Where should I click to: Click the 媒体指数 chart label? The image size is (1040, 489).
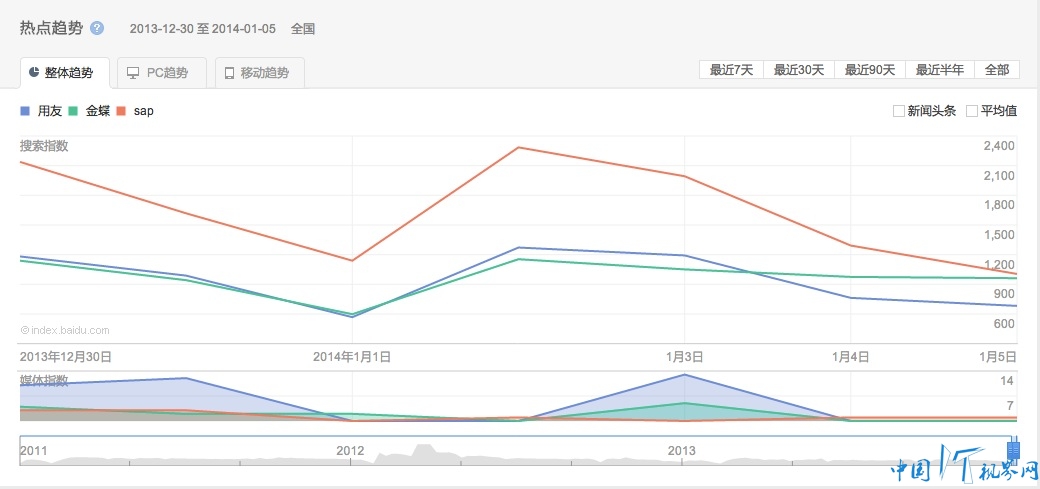[x=44, y=380]
